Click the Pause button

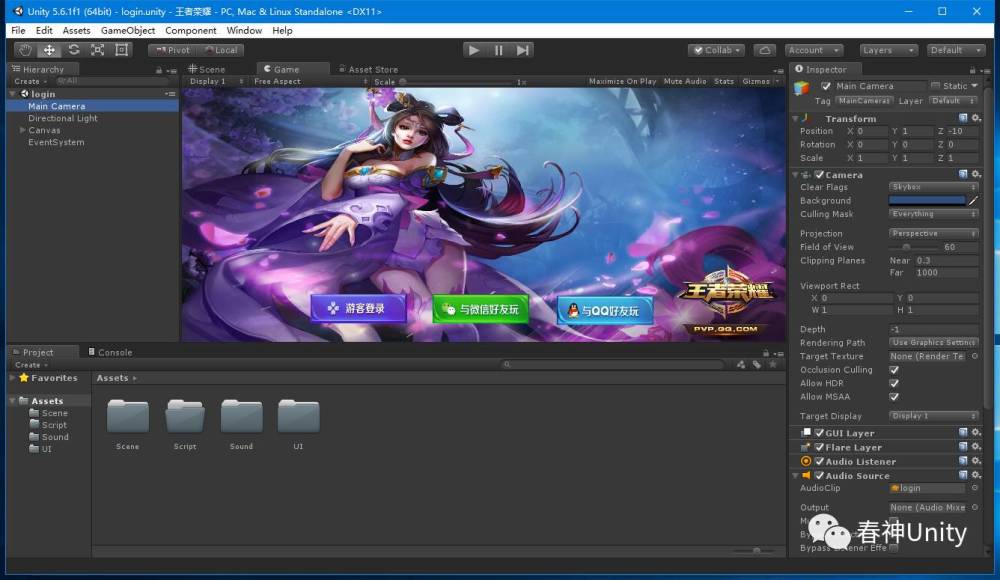(x=498, y=50)
